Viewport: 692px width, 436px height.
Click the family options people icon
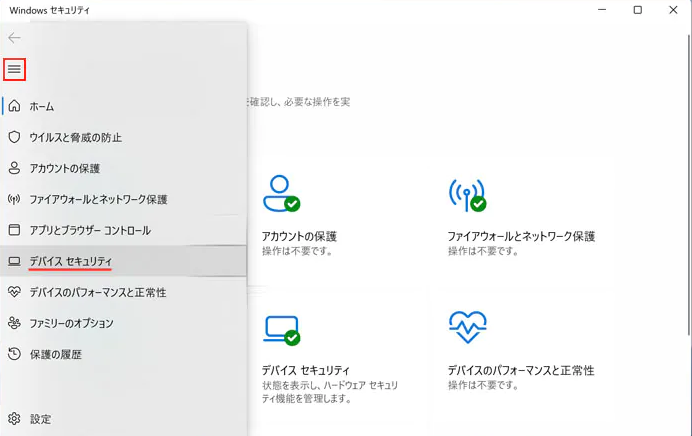point(14,323)
